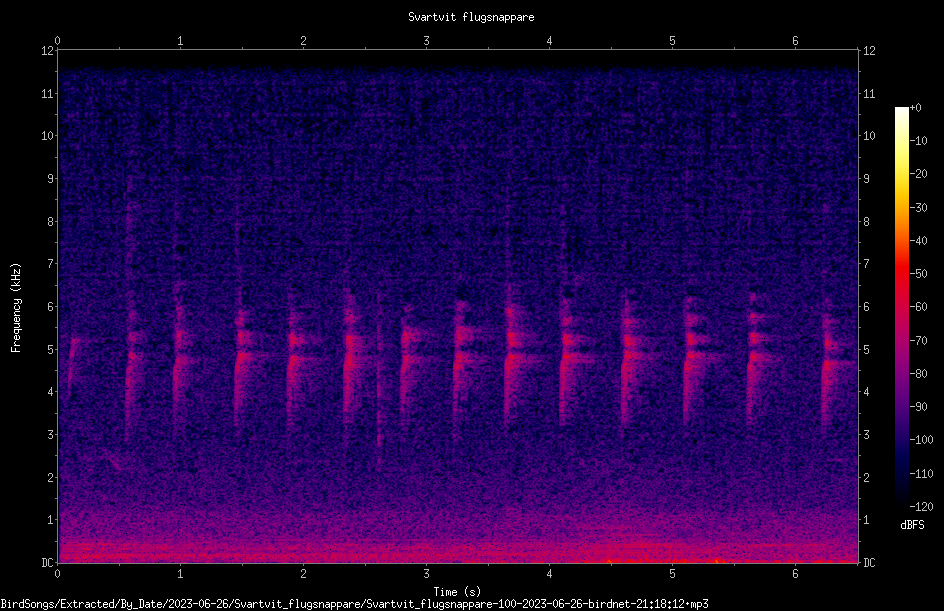
Task: Click the 'dBFS' legend label
Action: [912, 525]
